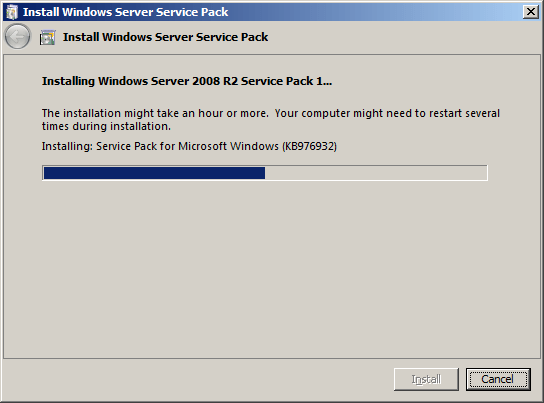Click the empty remaining part of the progress bar
The image size is (544, 403).
click(376, 173)
